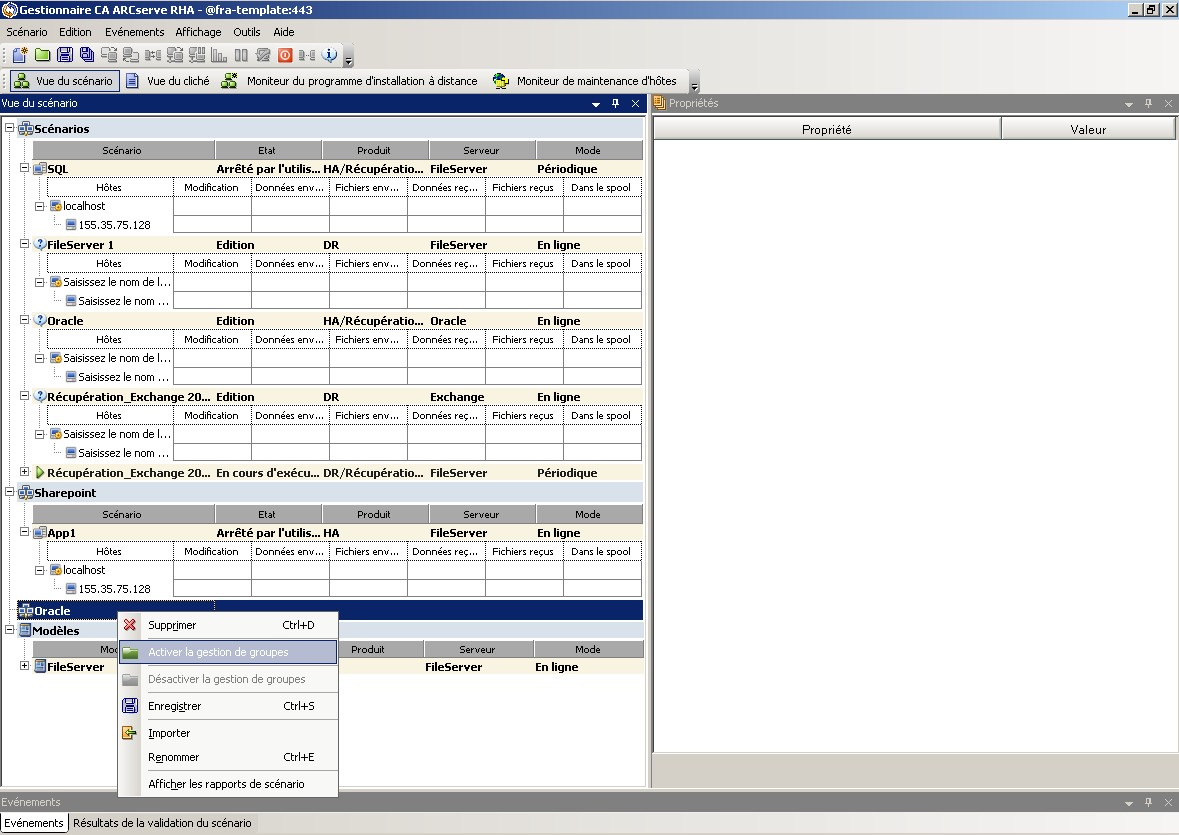
Task: Switch to Vue du cliché view
Action: pyautogui.click(x=168, y=81)
